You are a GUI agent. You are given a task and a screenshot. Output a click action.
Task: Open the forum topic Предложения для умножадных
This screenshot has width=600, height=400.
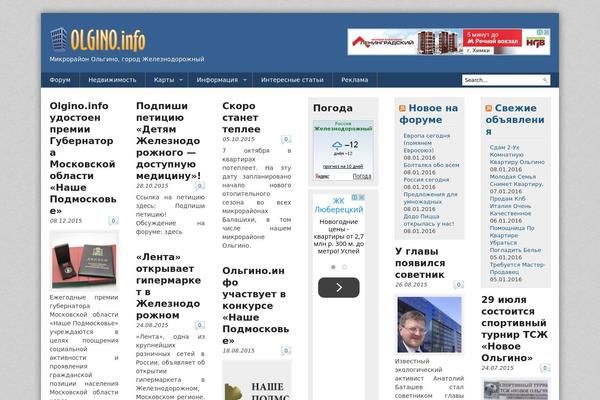point(430,198)
